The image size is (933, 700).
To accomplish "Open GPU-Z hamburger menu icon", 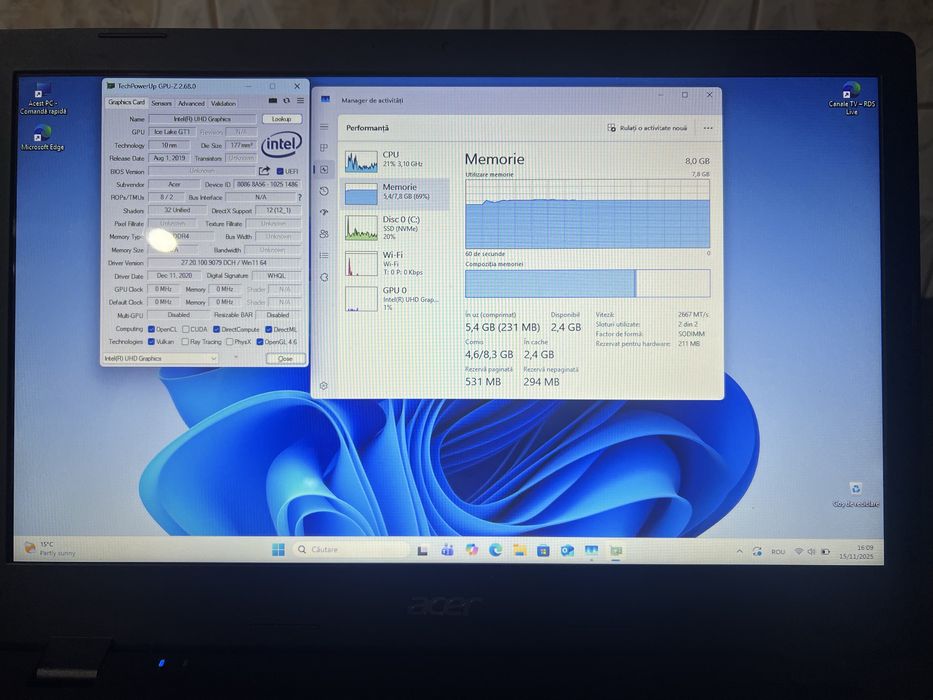I will (x=300, y=101).
